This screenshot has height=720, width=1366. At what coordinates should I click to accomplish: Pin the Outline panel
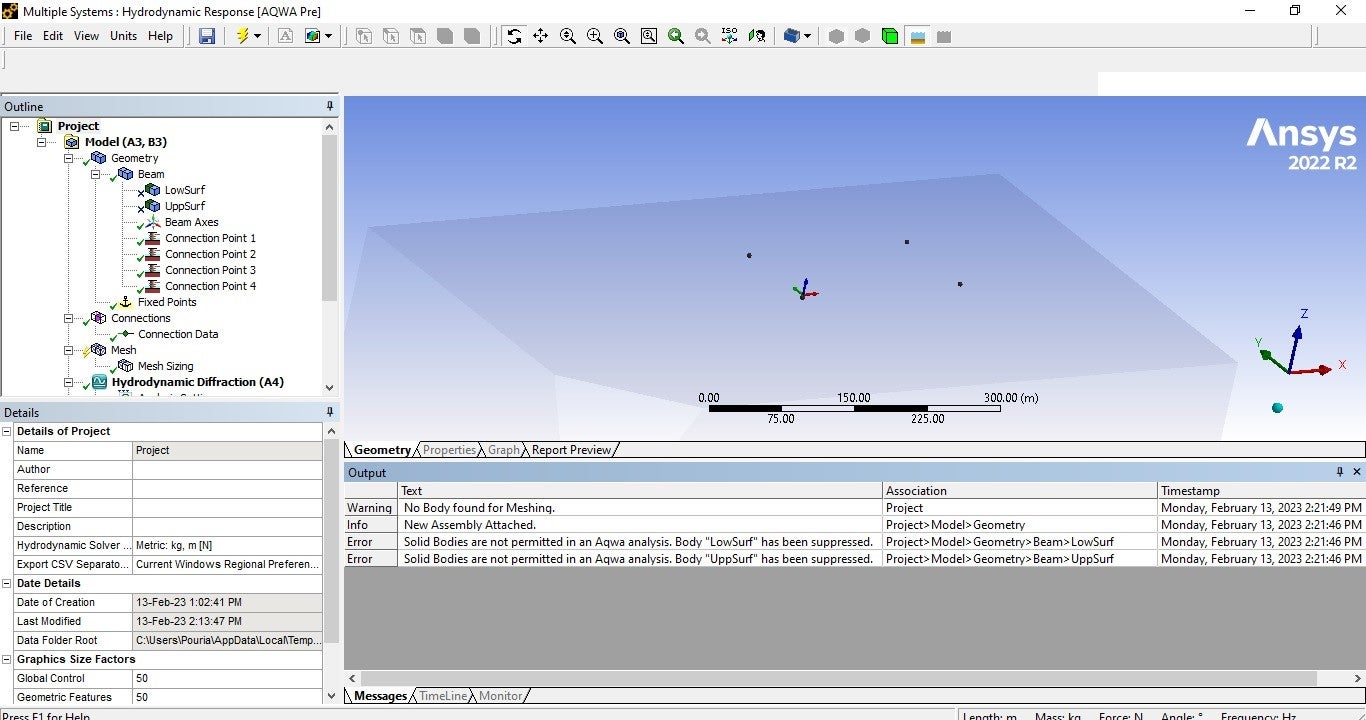[x=330, y=106]
